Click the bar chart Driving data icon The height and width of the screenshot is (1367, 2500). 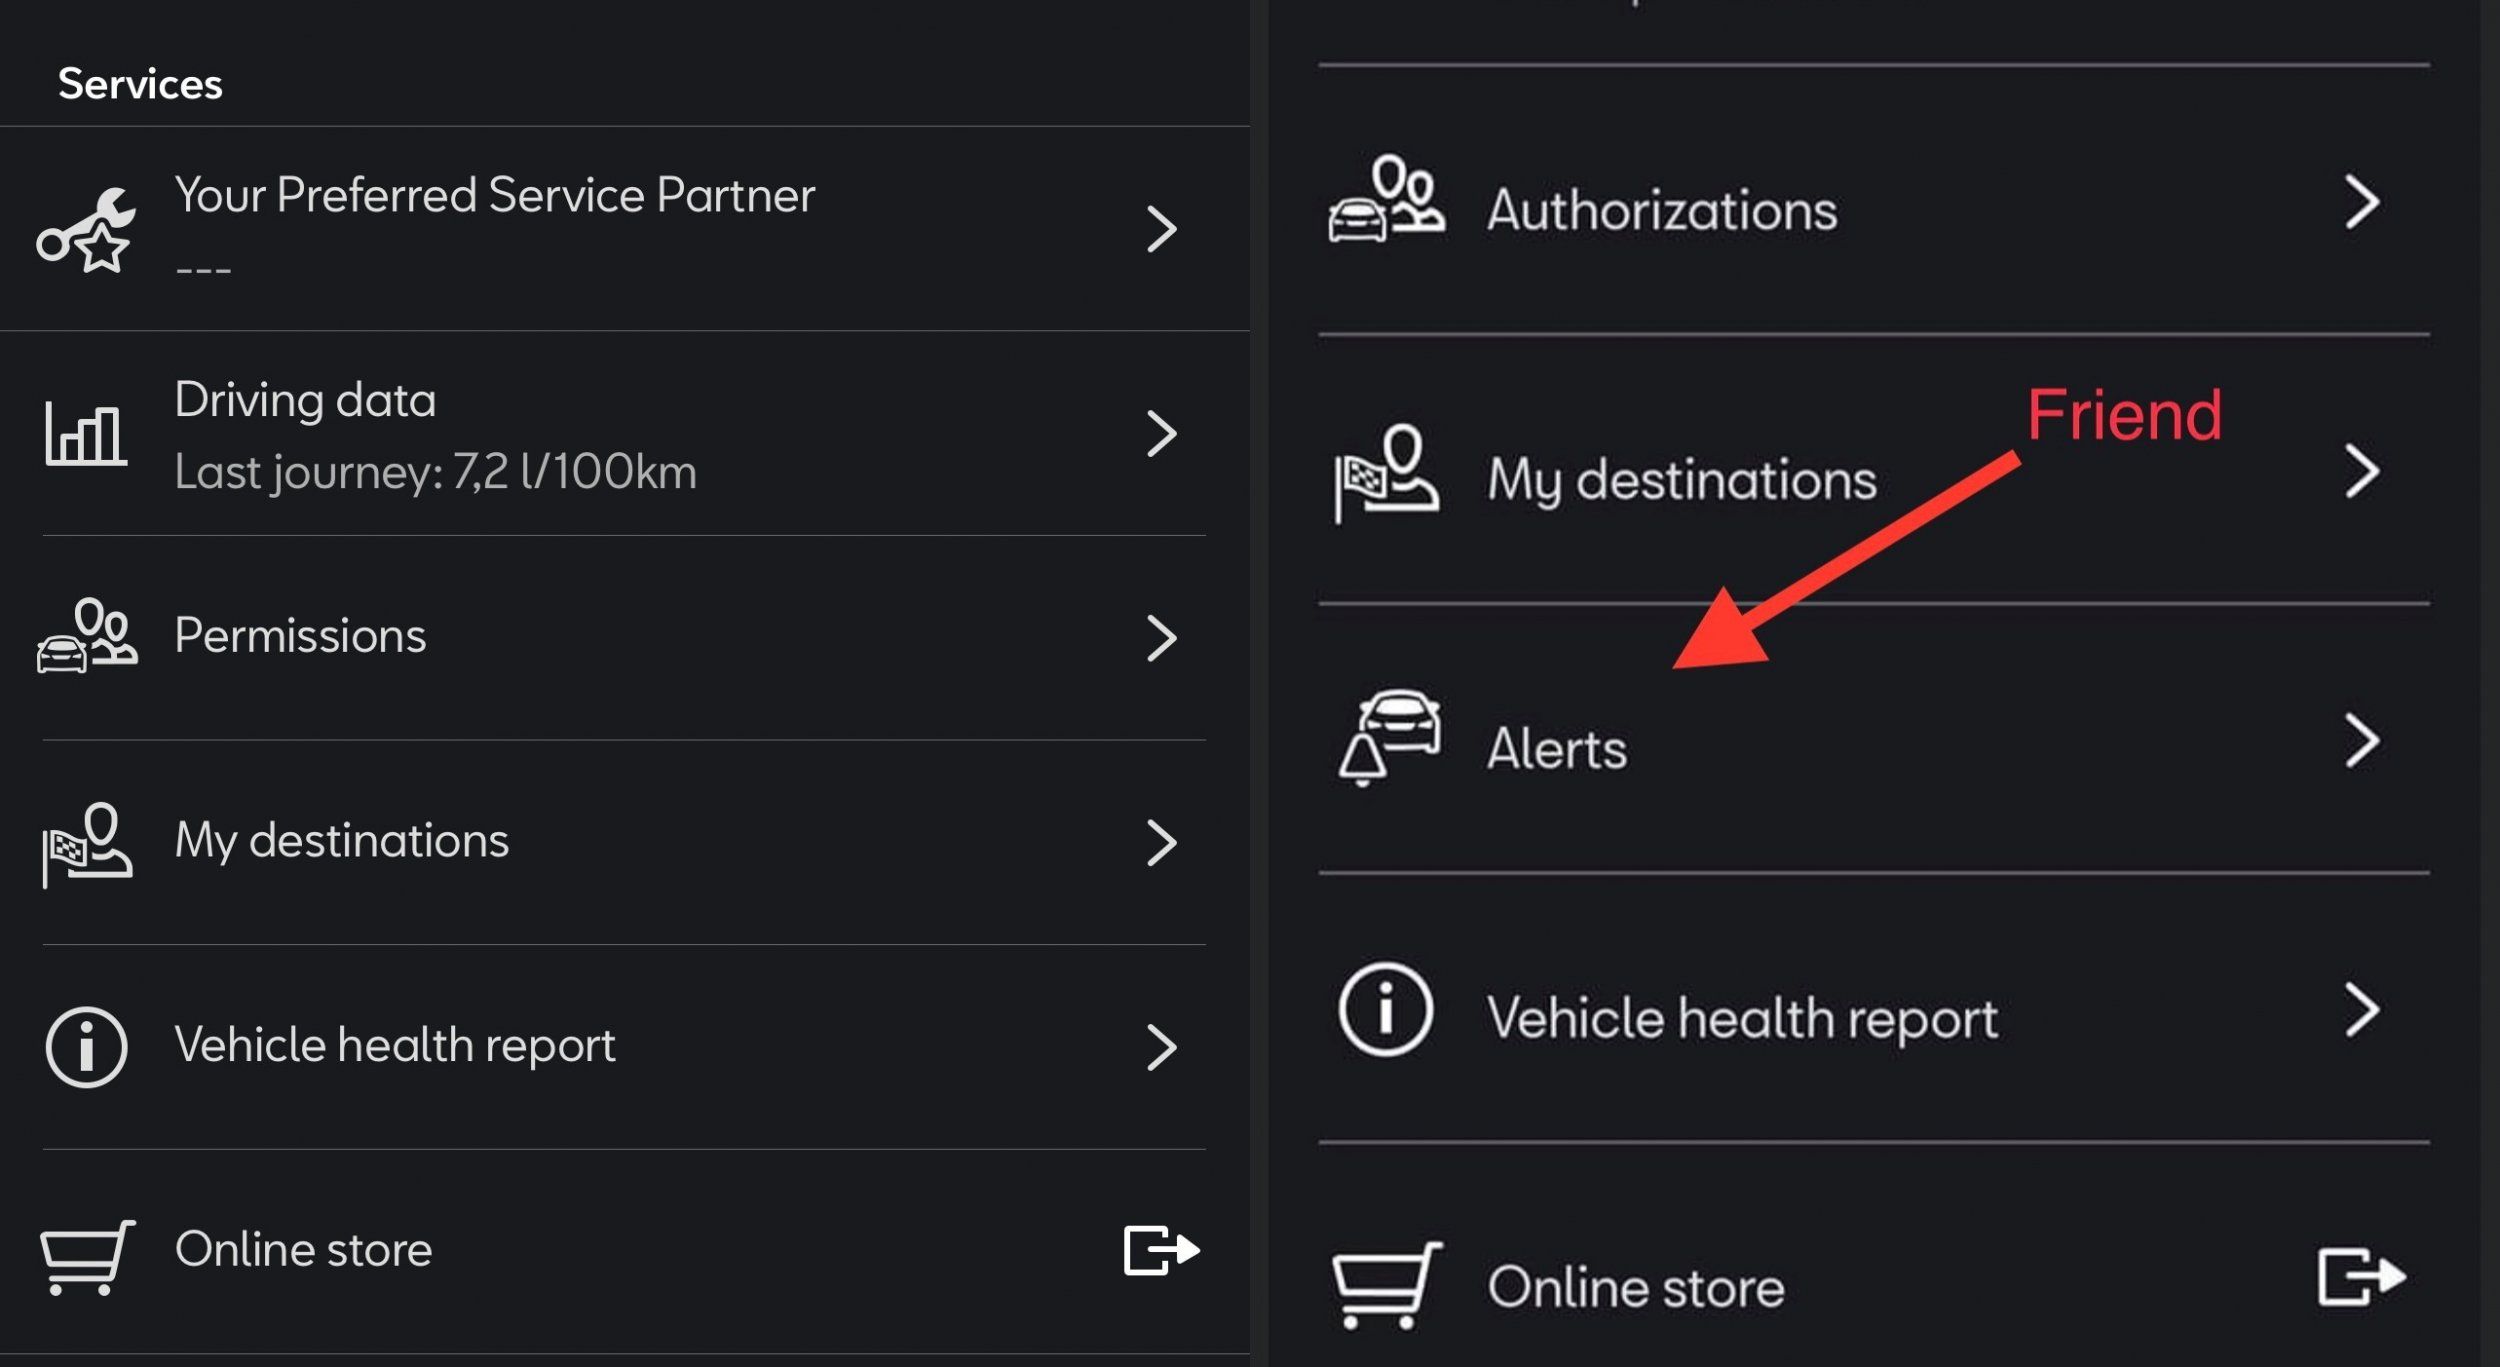85,434
